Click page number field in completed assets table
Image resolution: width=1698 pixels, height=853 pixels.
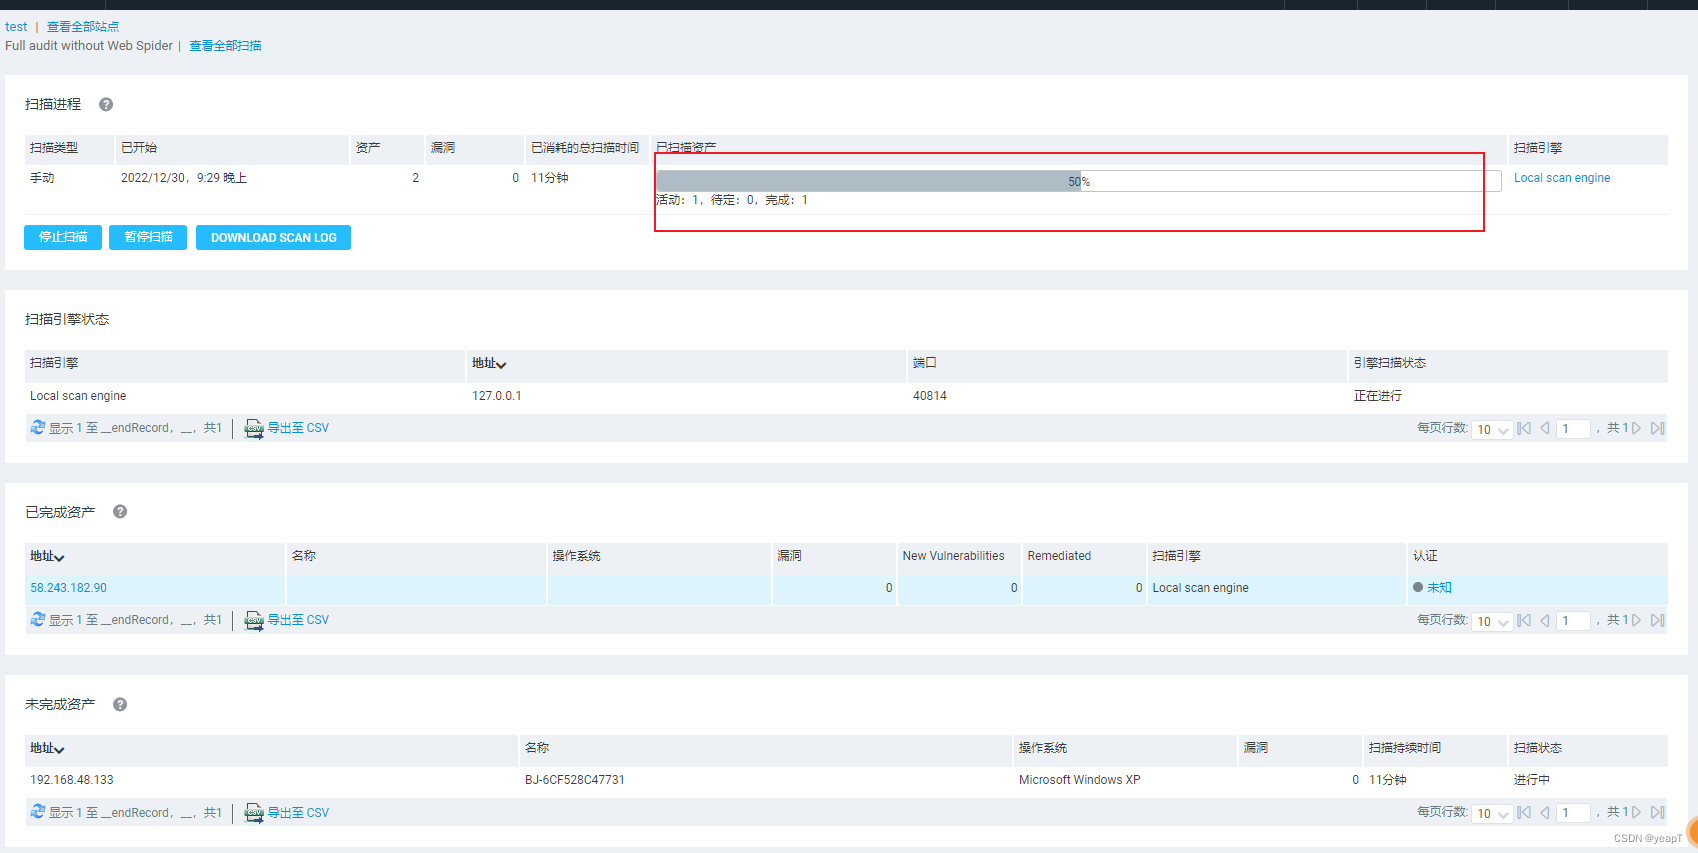point(1573,621)
